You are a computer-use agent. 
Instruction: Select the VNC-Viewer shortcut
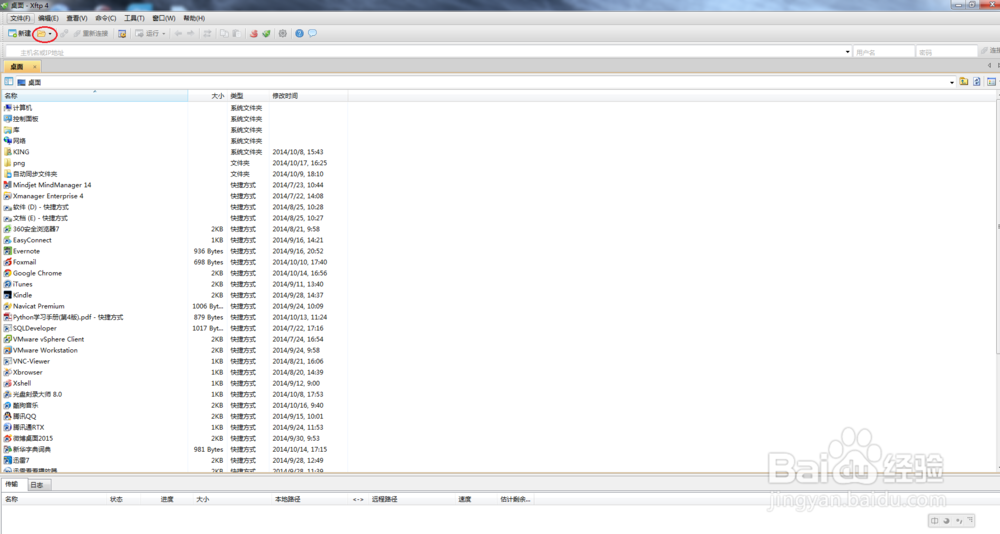pos(27,361)
